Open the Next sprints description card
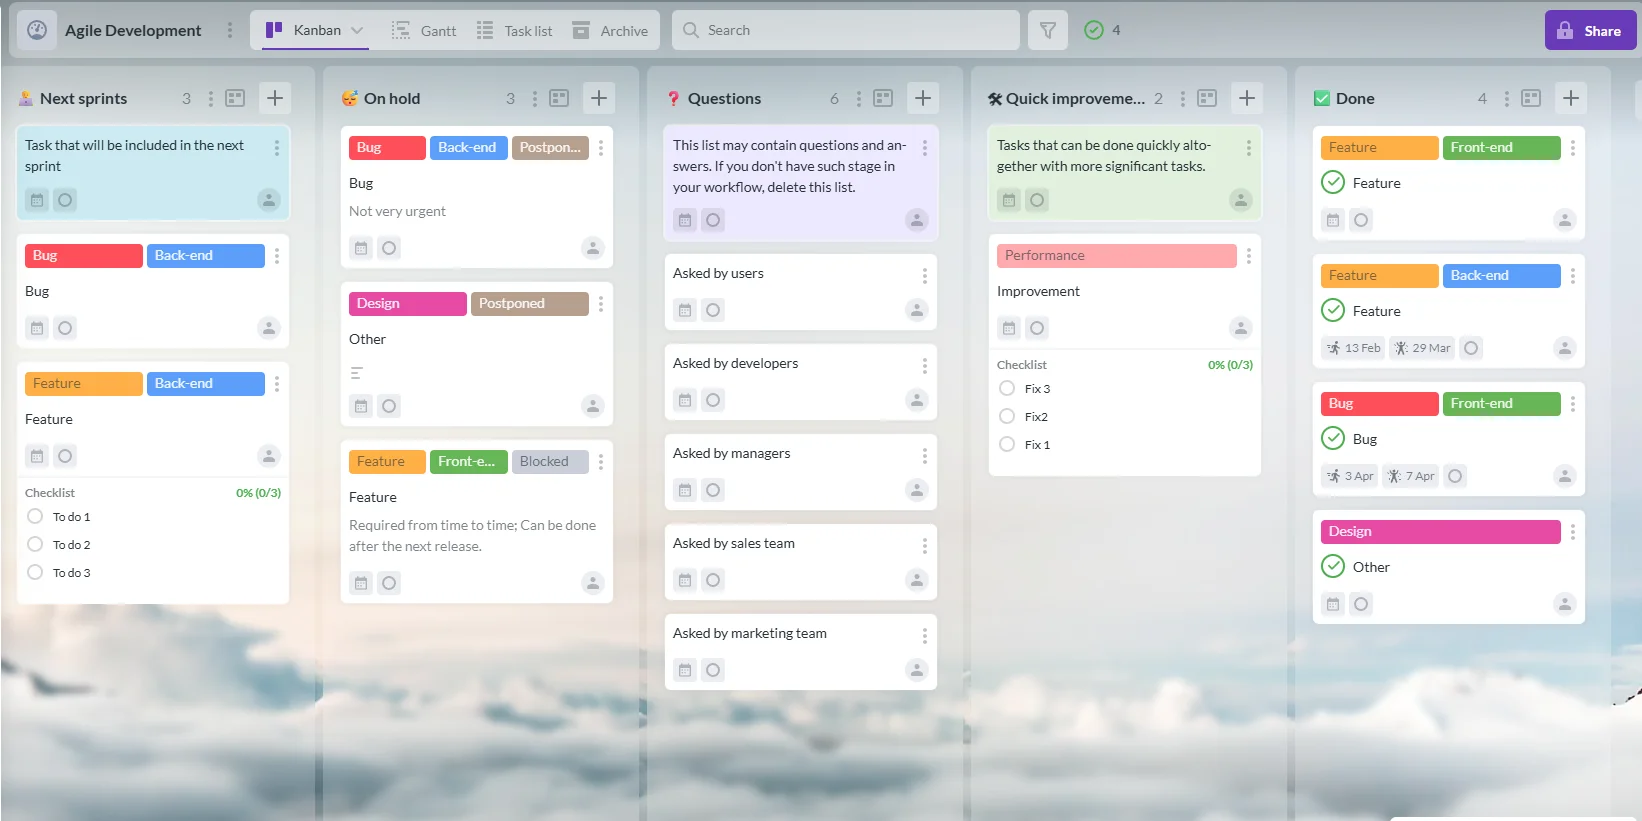Viewport: 1642px width, 821px height. [153, 172]
